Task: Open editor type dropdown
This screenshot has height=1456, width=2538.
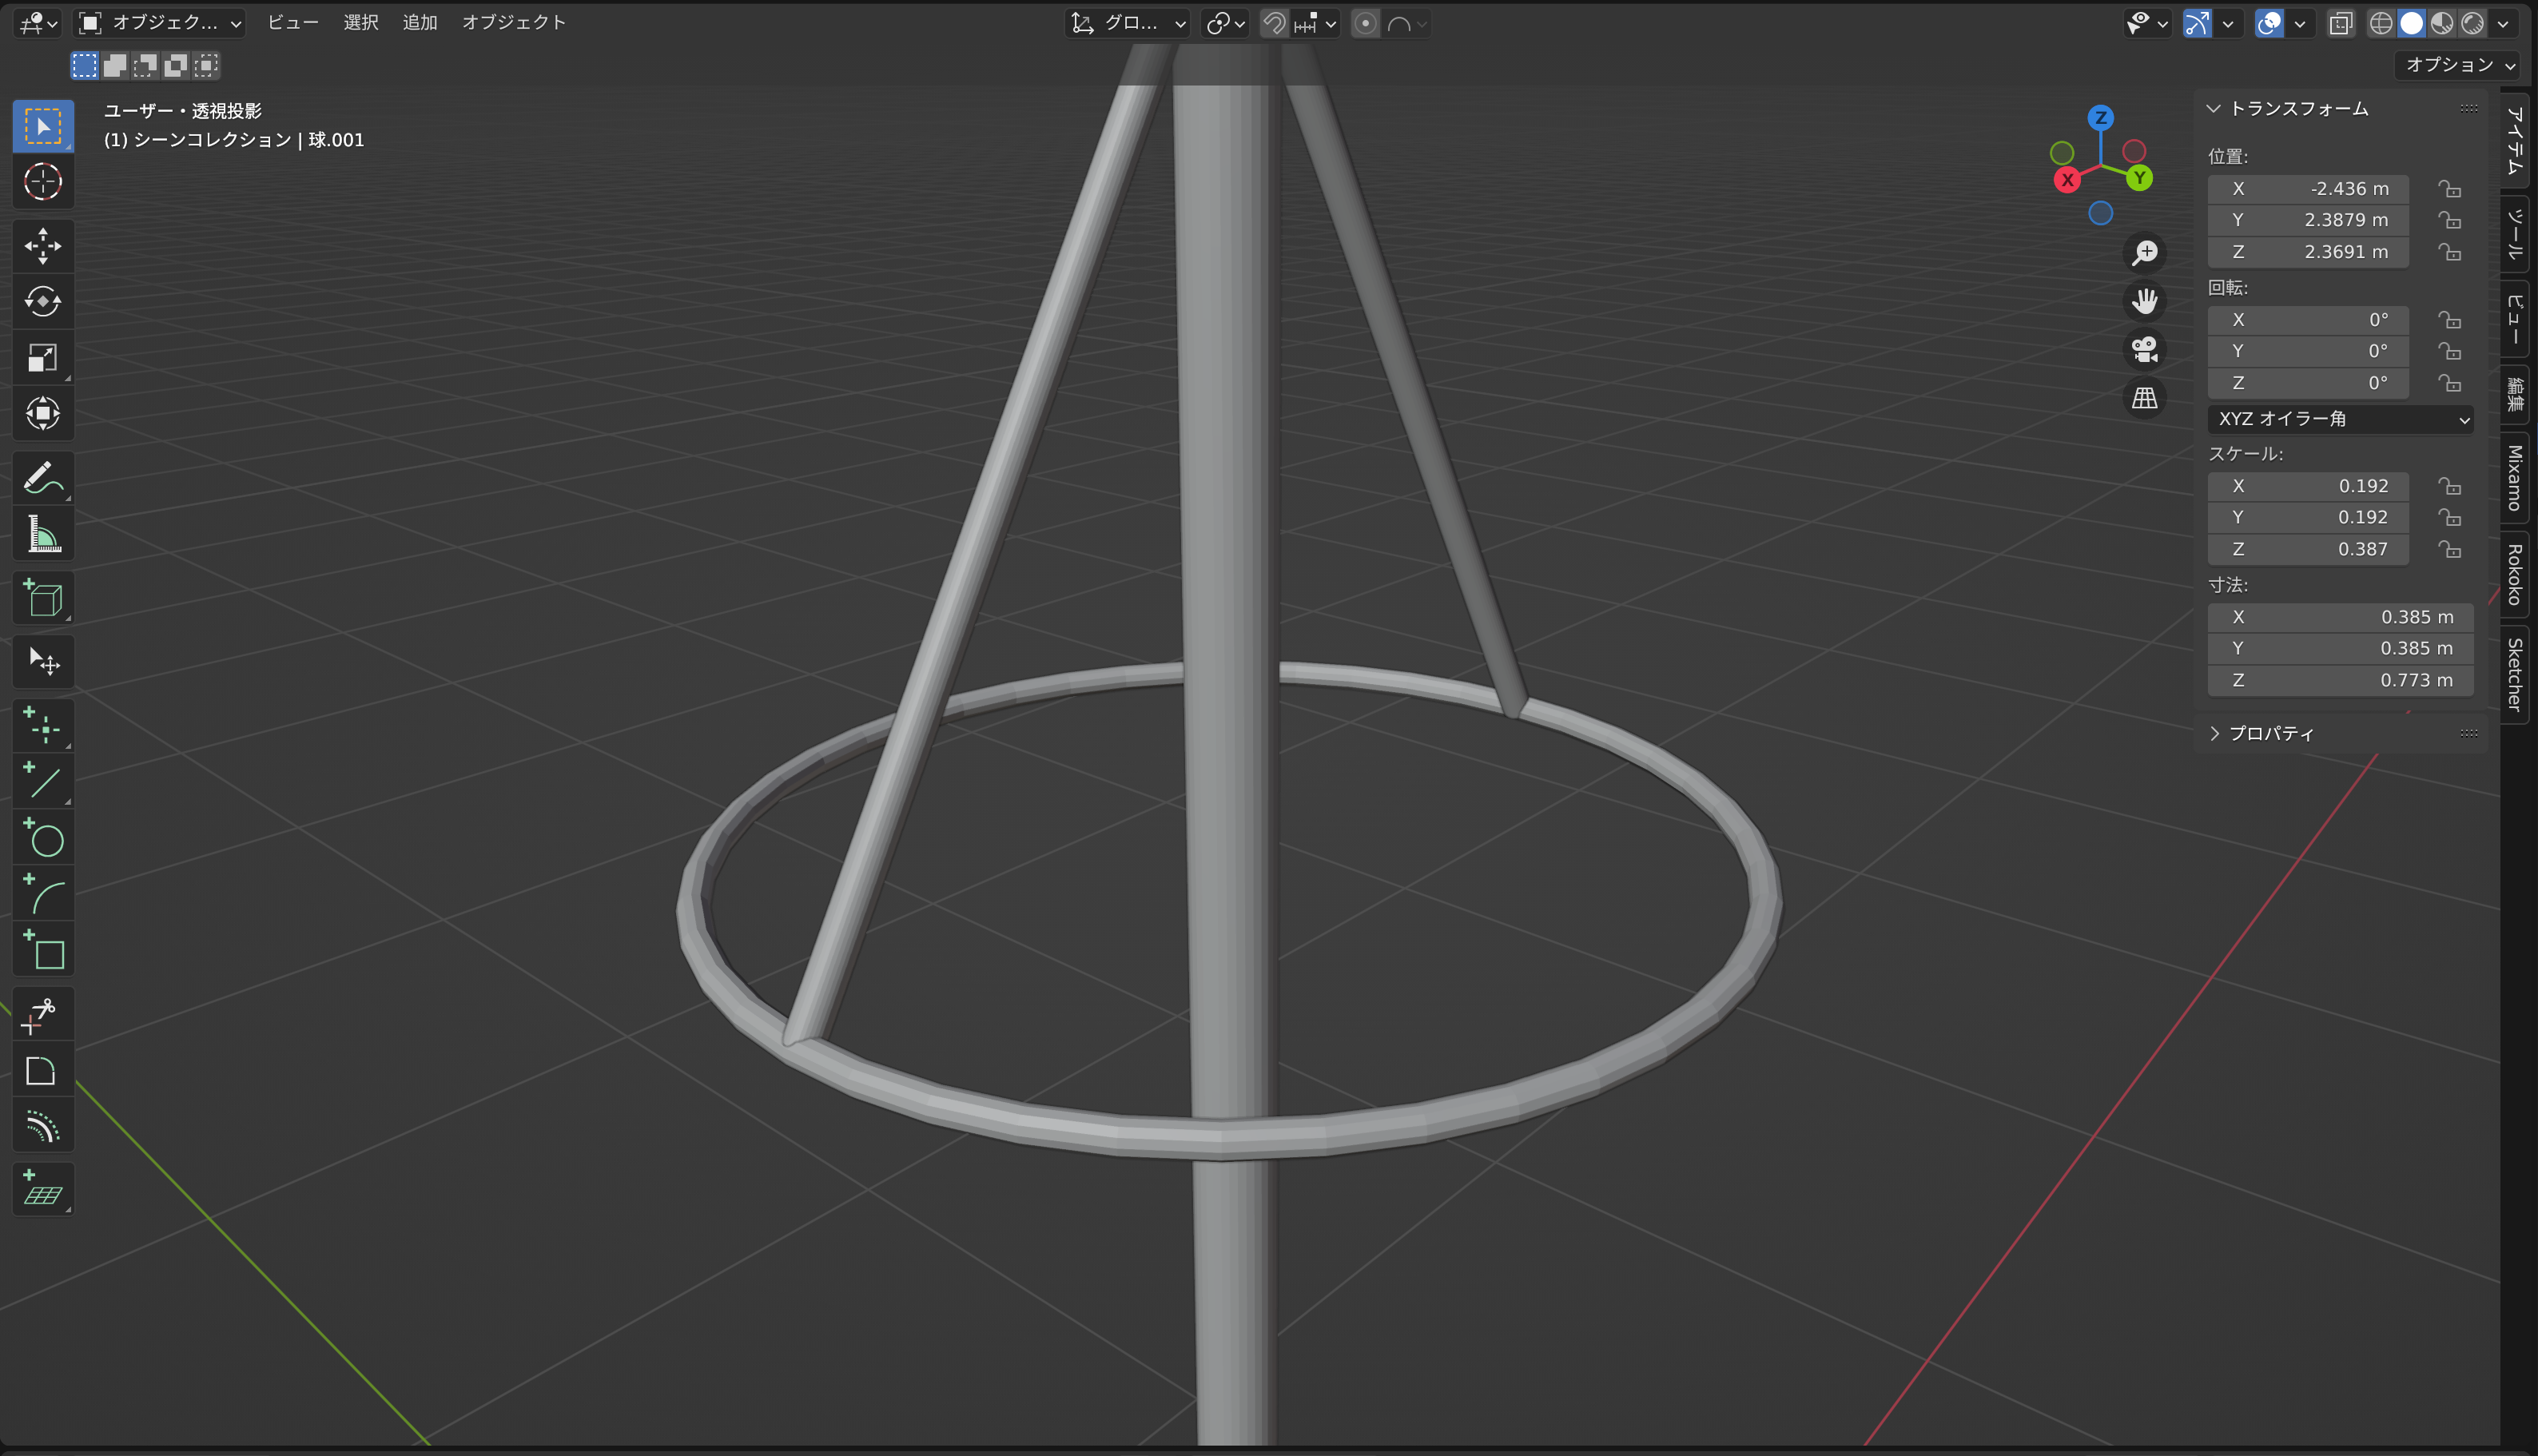Action: [39, 23]
